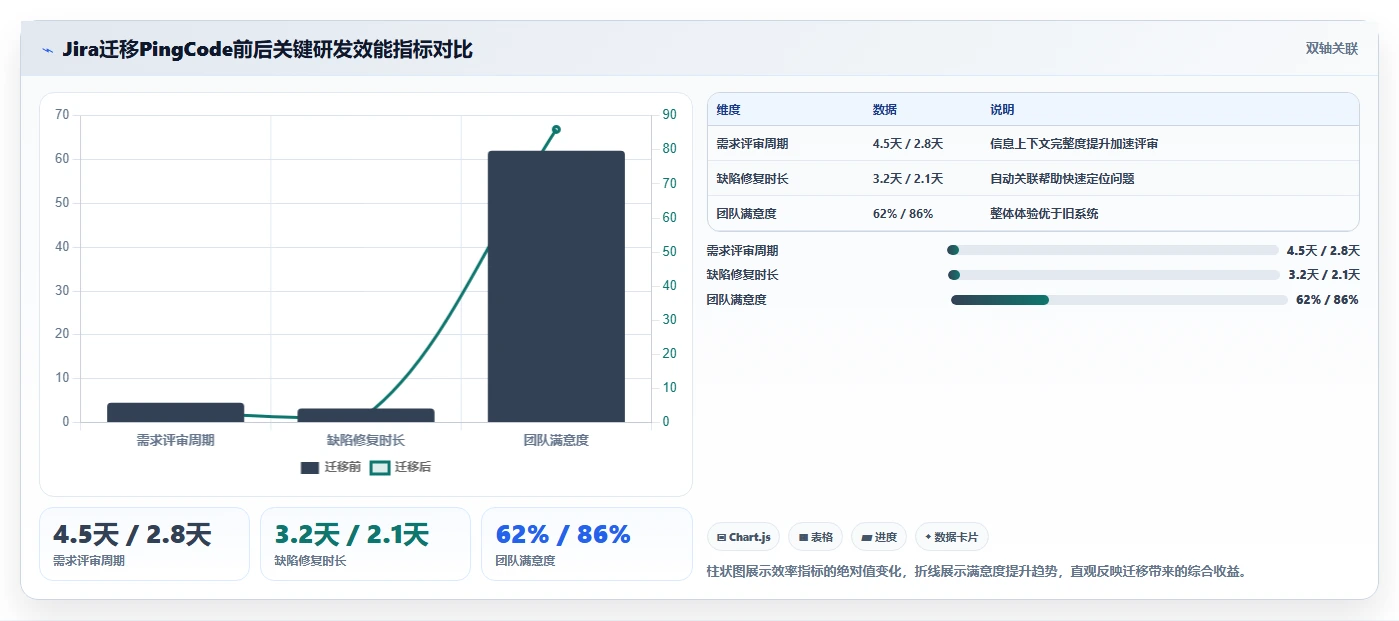This screenshot has height=621, width=1399.
Task: Click the 需求评审周期 bar in the chart
Action: (176, 412)
